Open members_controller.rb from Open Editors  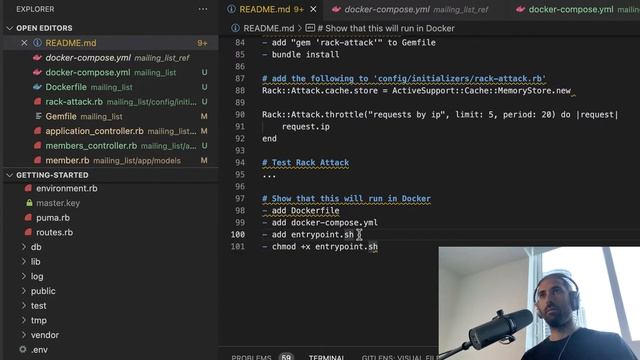[x=111, y=146]
